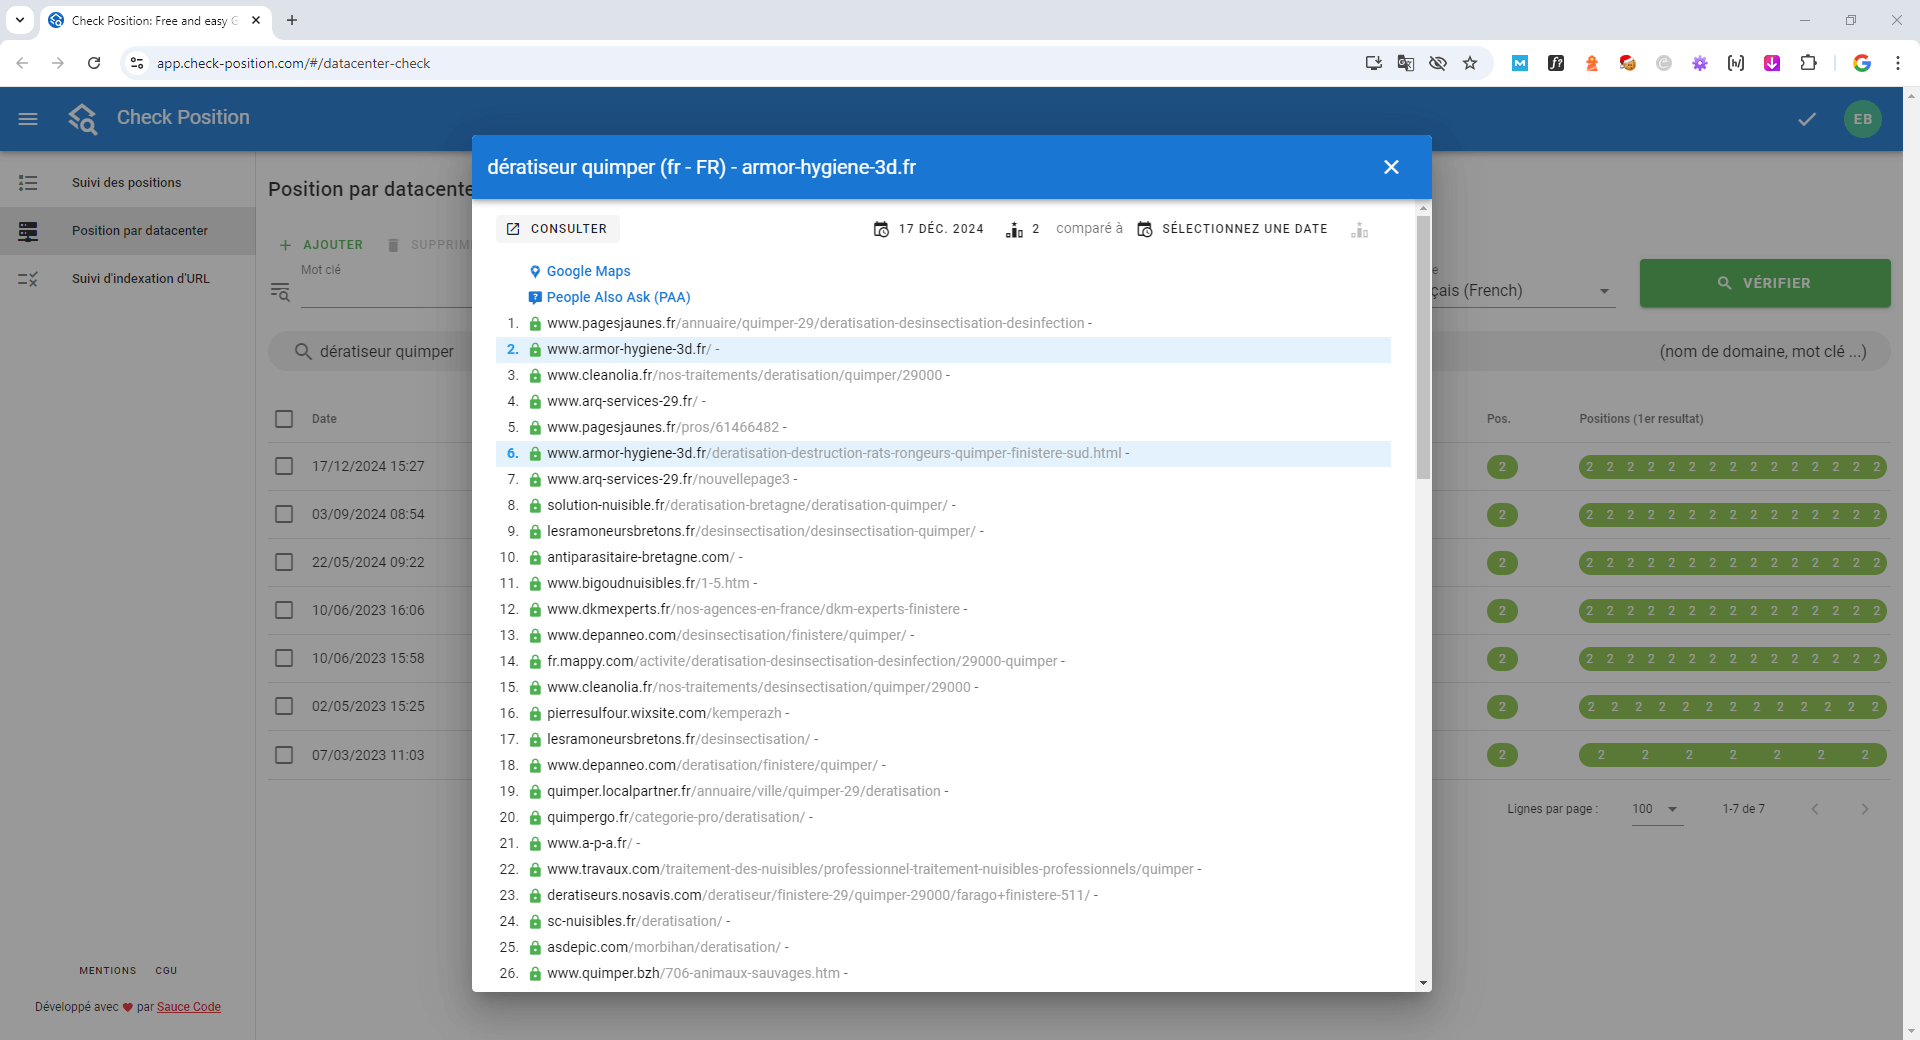Open the Sauce Code link
The width and height of the screenshot is (1920, 1040).
coord(189,1007)
